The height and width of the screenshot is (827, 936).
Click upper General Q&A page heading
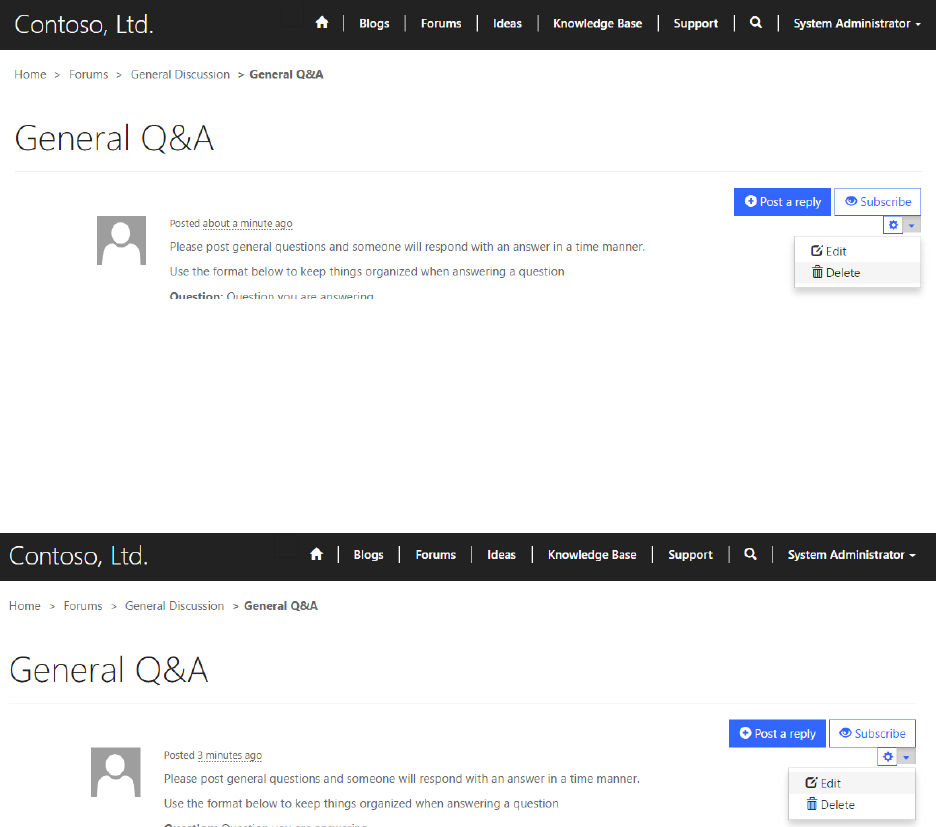tap(114, 139)
